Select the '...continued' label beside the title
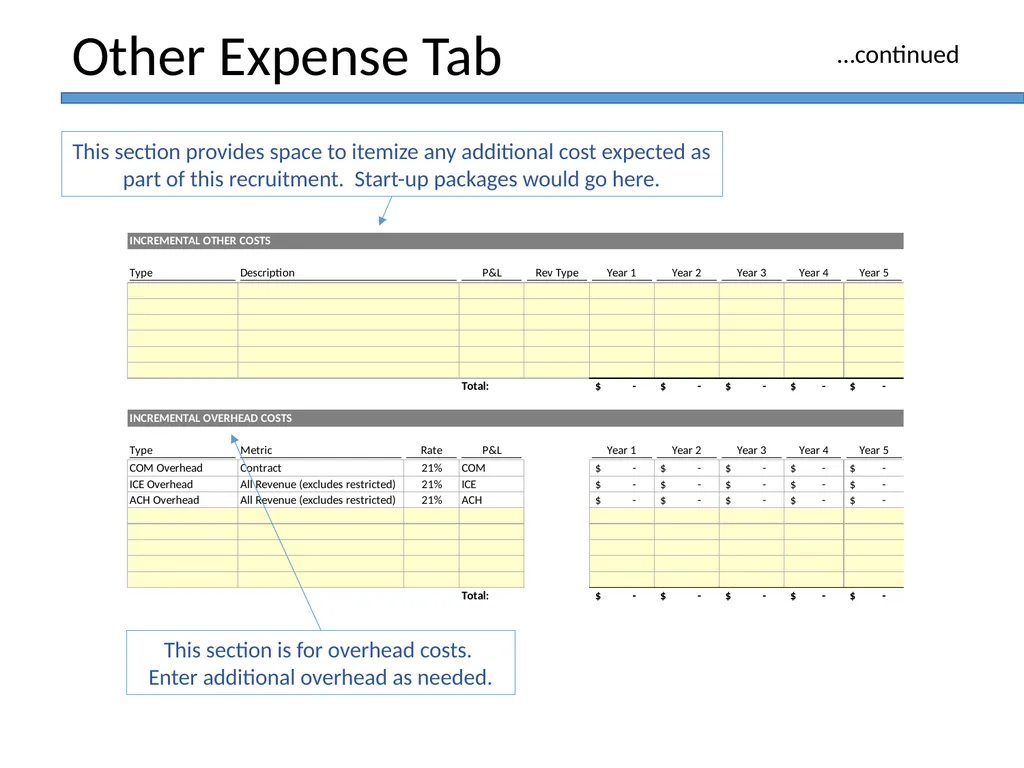This screenshot has height=768, width=1024. click(897, 55)
